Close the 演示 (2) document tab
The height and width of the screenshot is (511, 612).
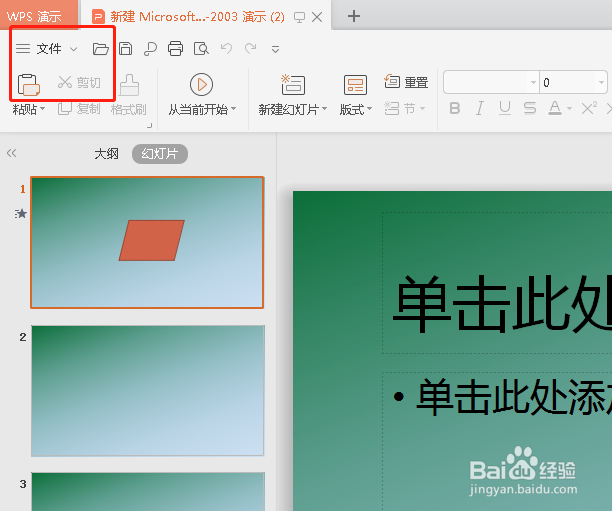tap(317, 17)
